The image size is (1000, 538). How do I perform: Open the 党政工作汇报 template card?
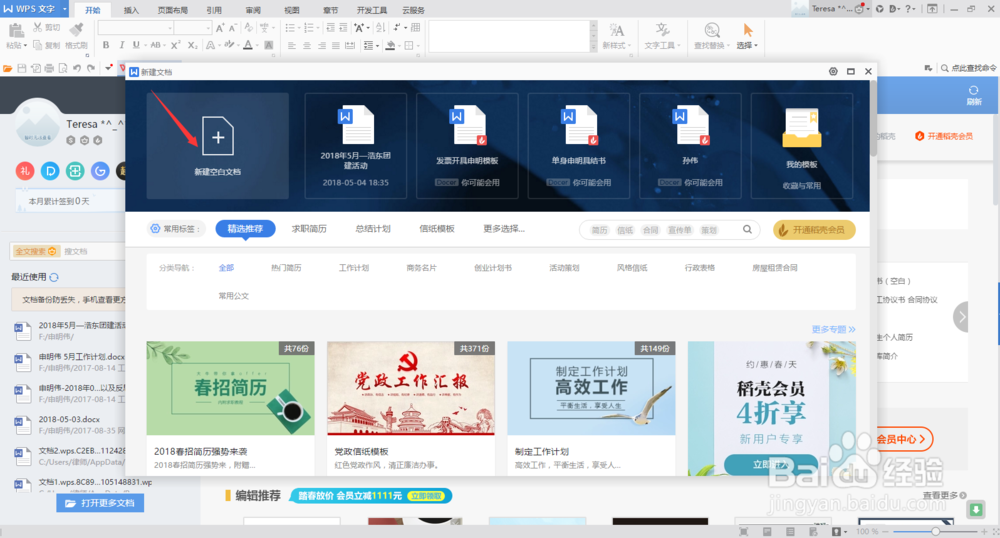point(411,408)
